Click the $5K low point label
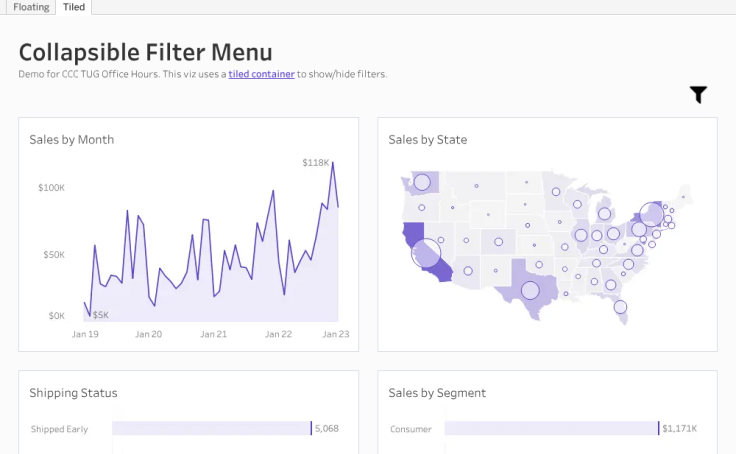 point(100,315)
